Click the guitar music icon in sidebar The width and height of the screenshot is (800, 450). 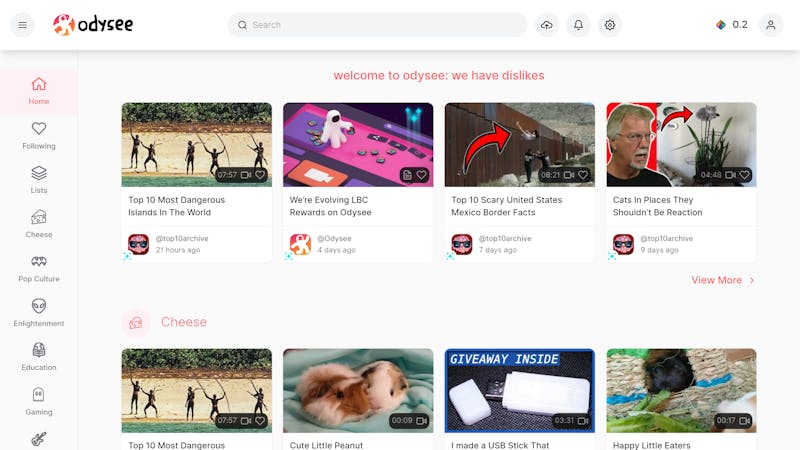coord(39,439)
